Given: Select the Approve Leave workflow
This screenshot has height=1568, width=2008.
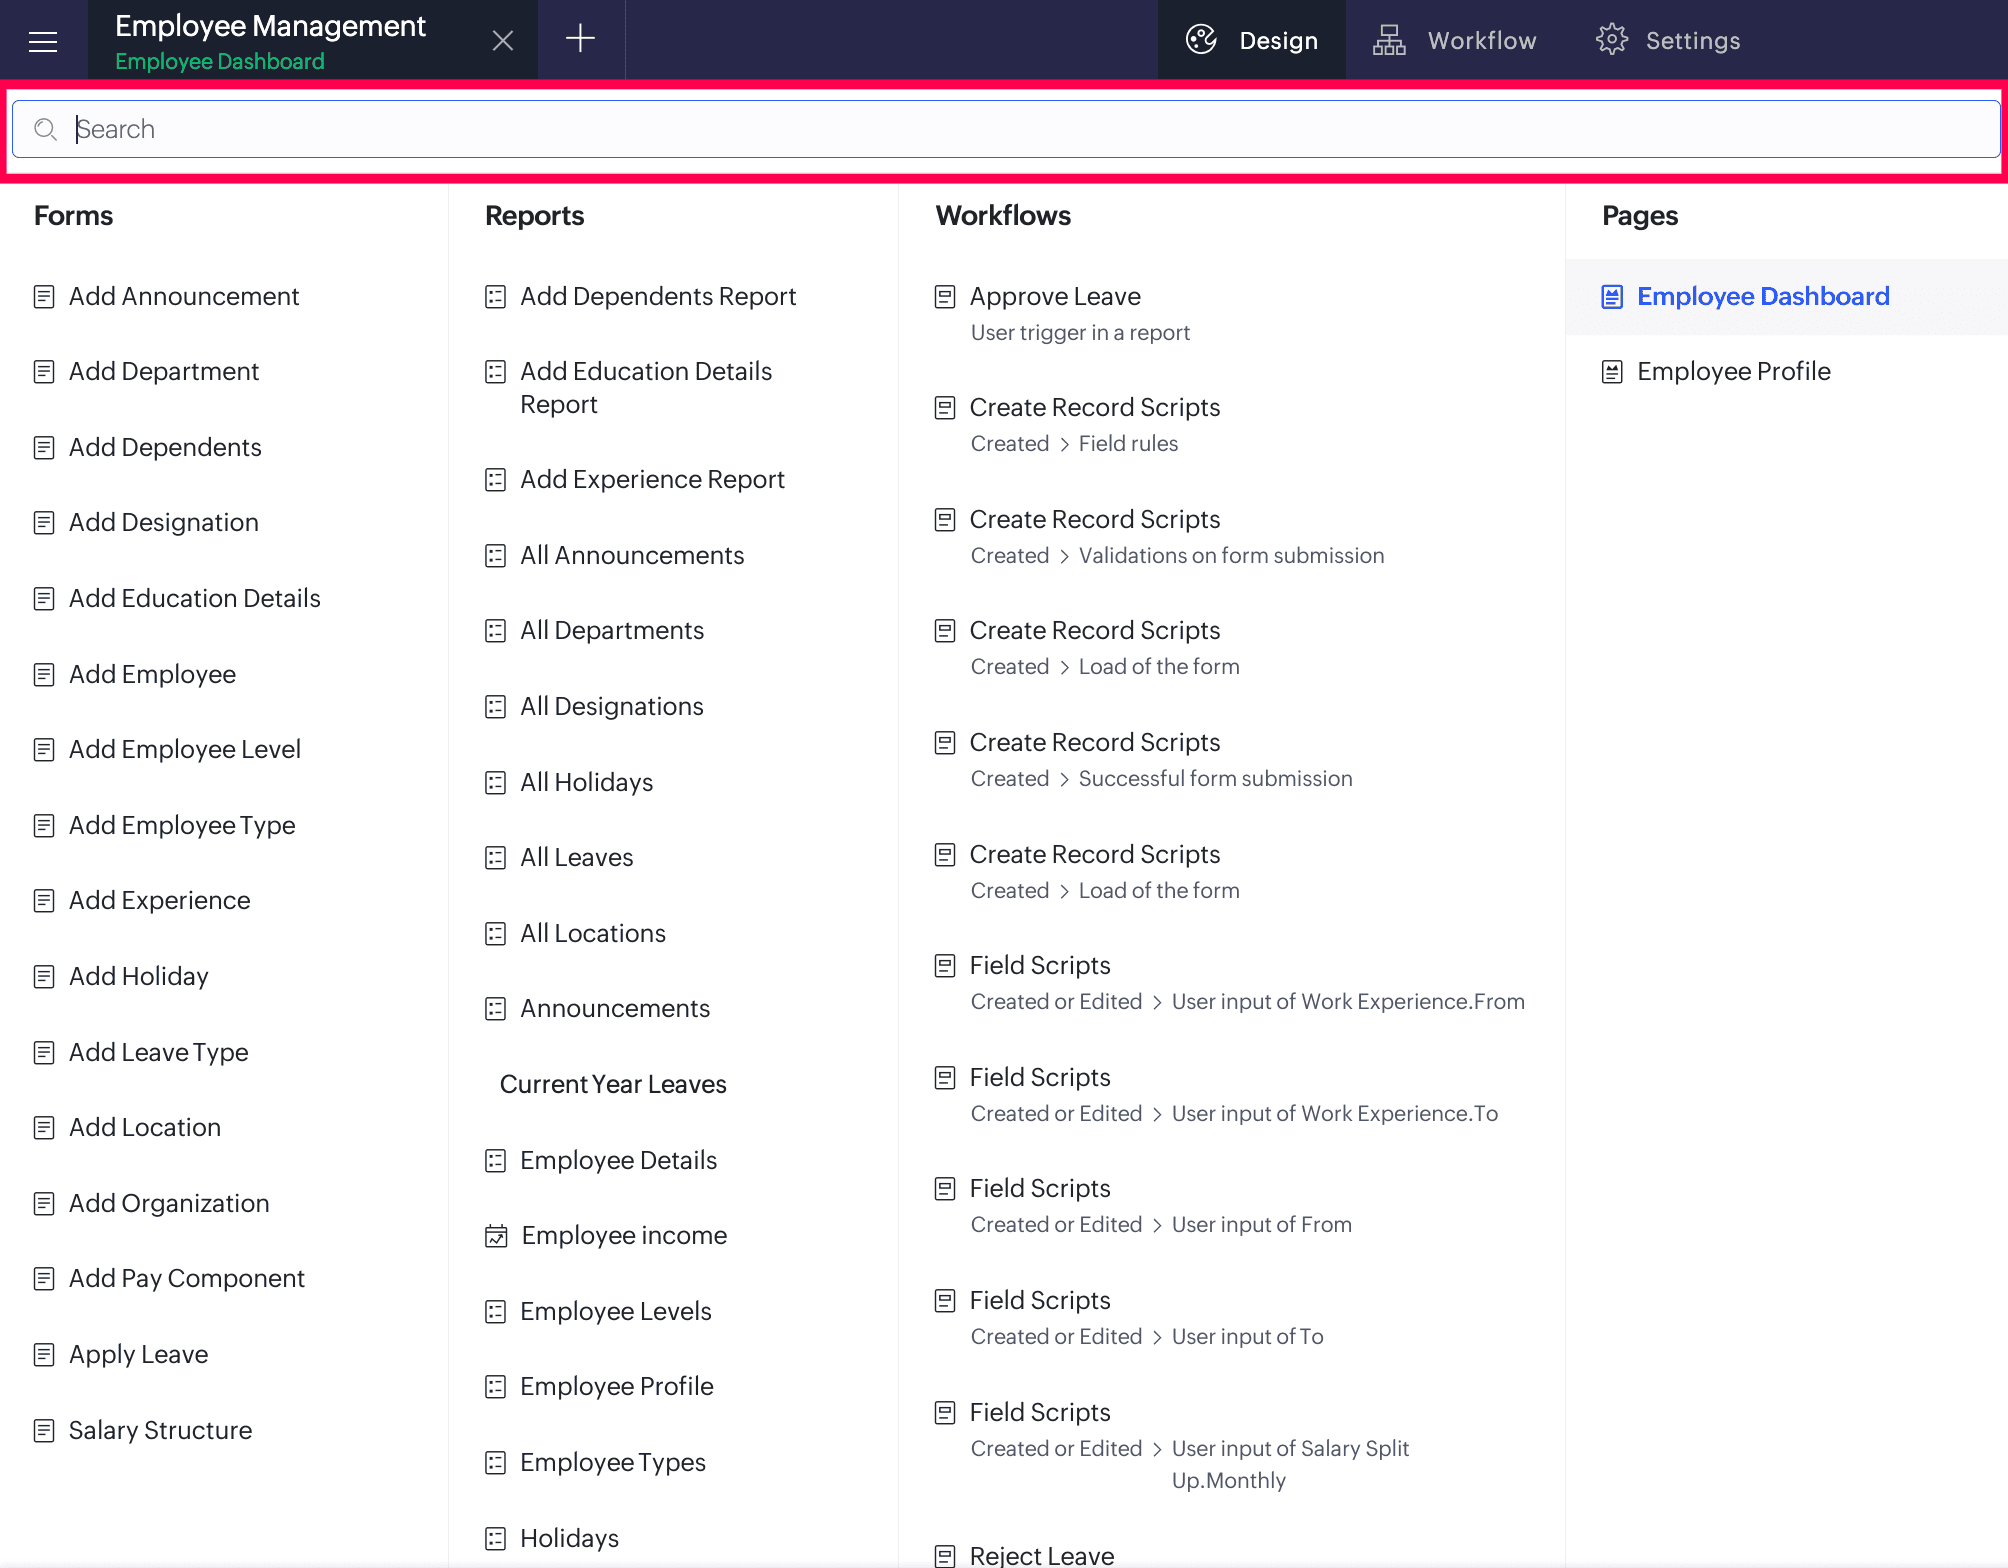Looking at the screenshot, I should coord(1055,297).
